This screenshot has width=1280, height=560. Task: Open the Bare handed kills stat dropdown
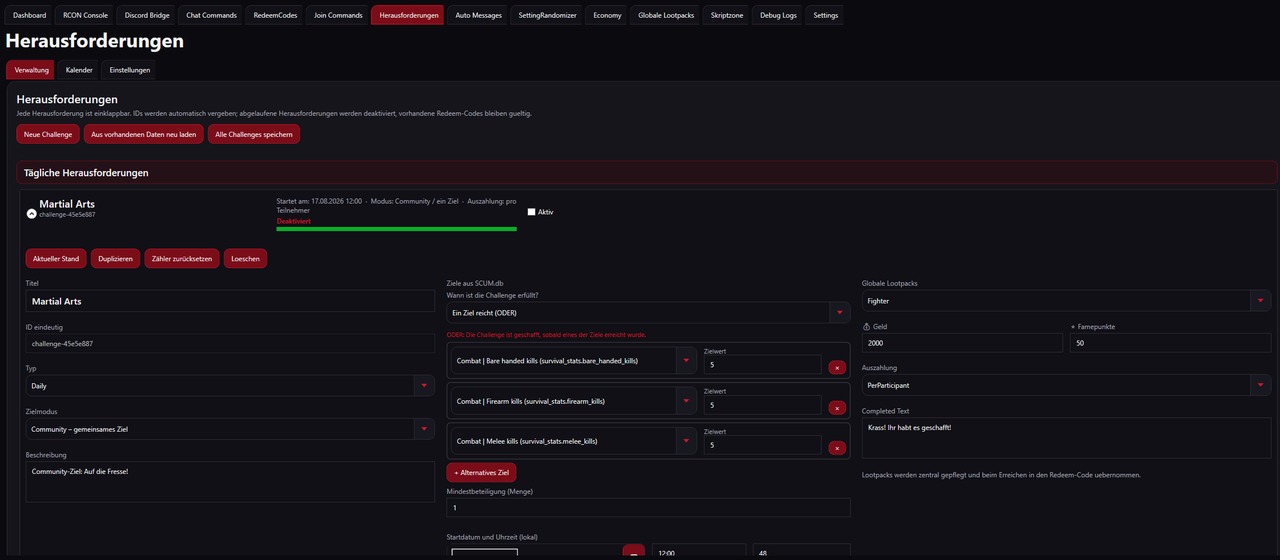click(x=574, y=360)
